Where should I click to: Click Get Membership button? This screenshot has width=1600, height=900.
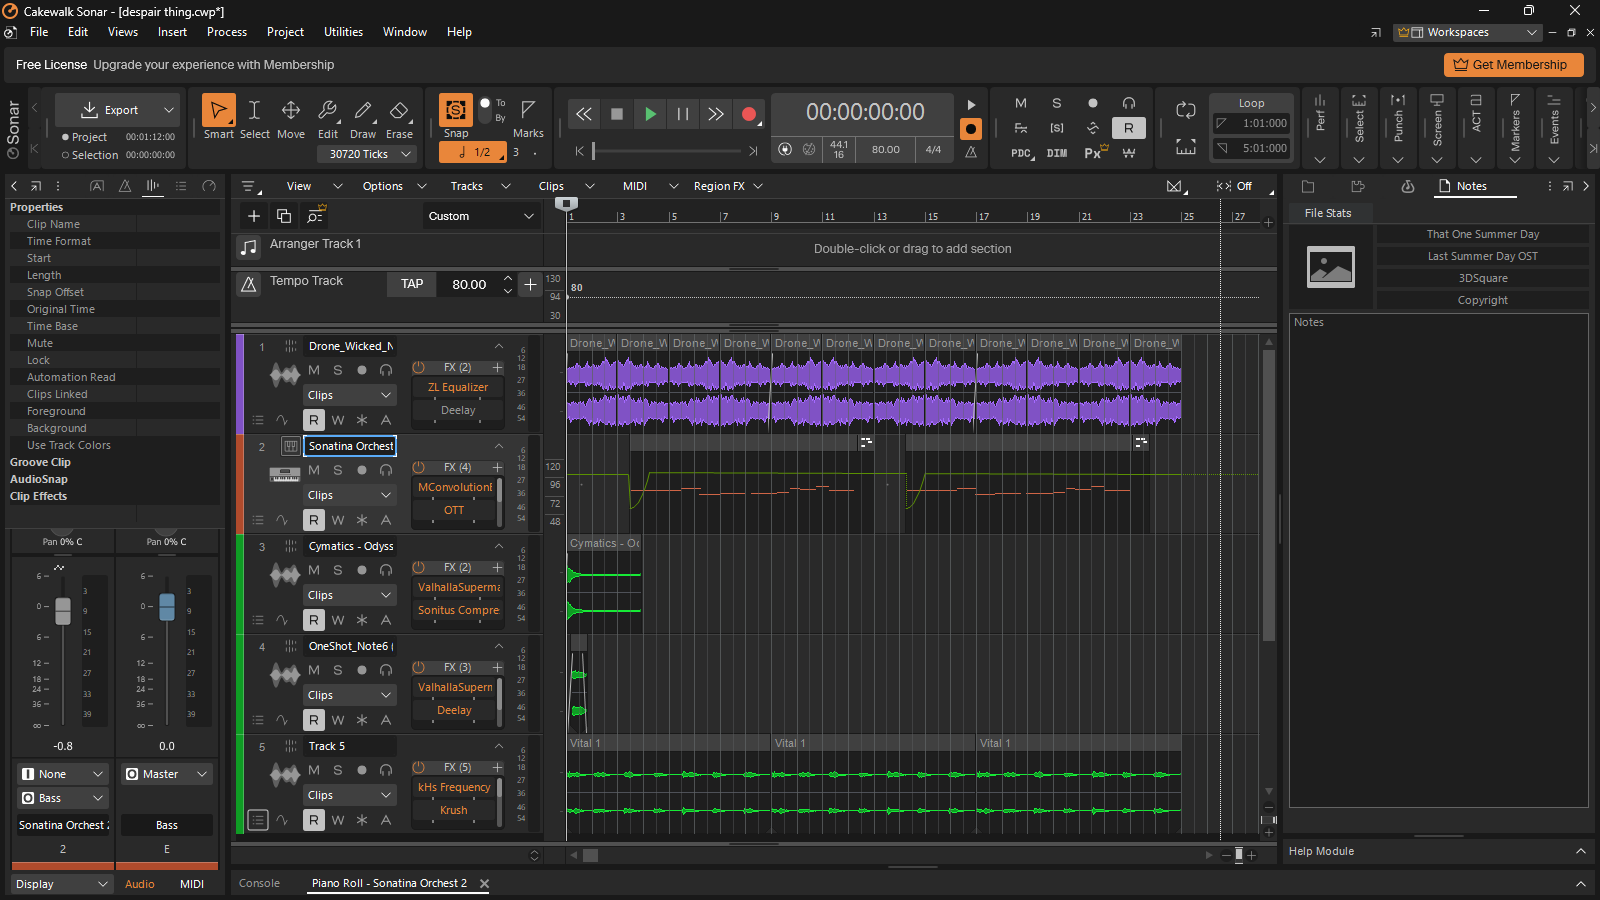[1513, 65]
